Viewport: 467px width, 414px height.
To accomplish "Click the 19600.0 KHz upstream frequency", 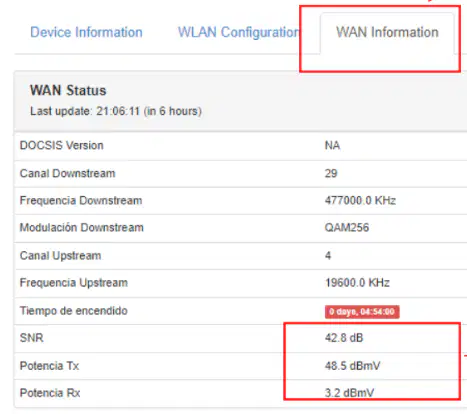I will tap(357, 283).
